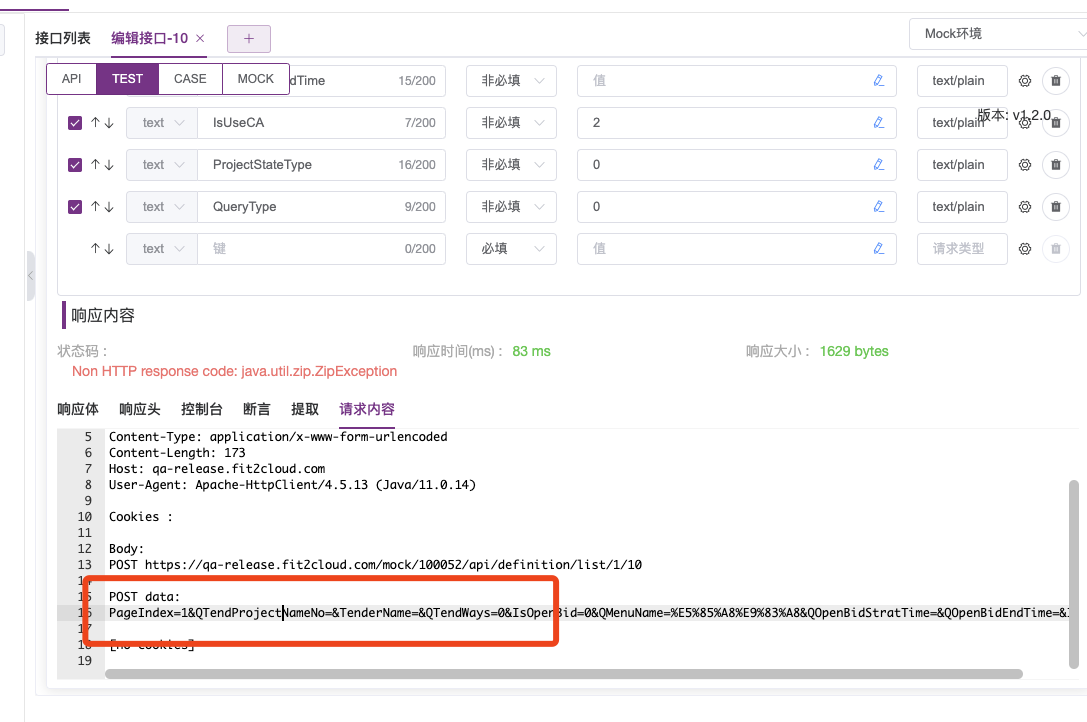Open settings gear for QueryType row
Image resolution: width=1087 pixels, height=722 pixels.
point(1024,207)
